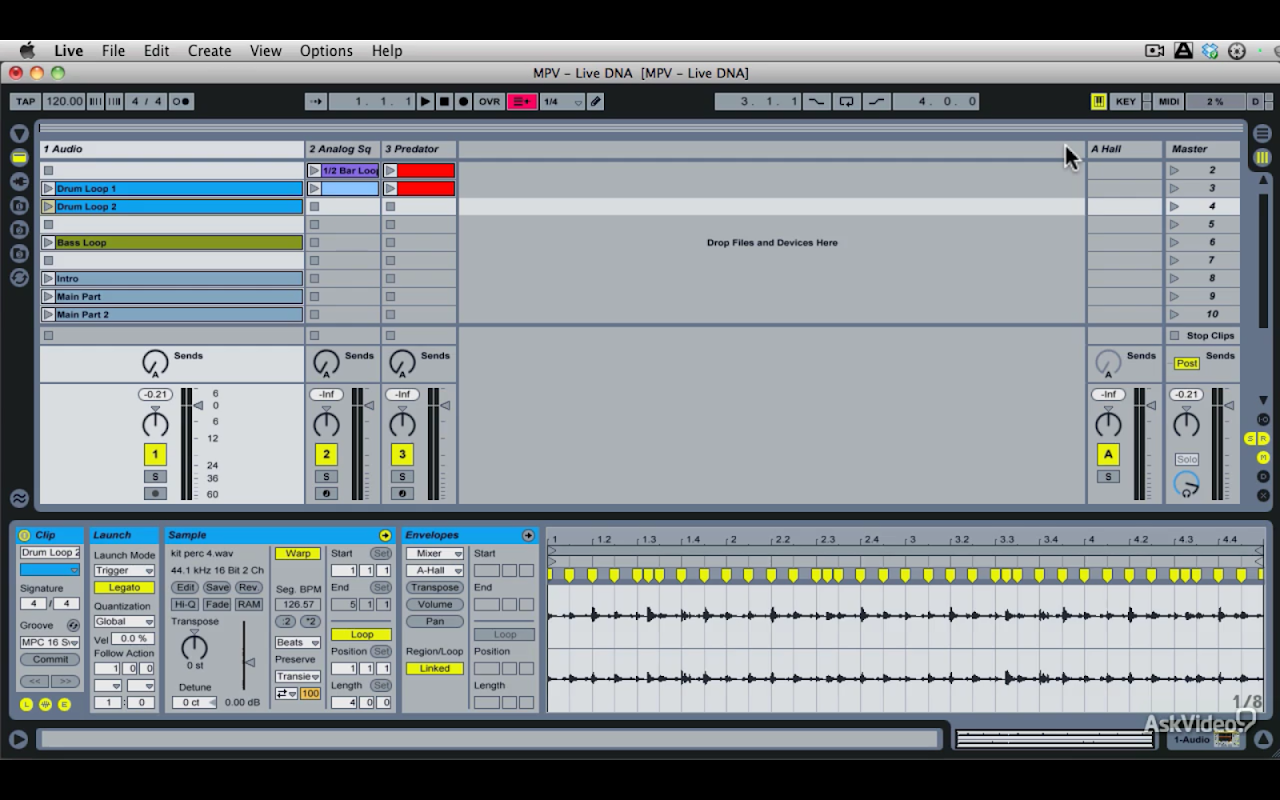
Task: Enable Follow in the transport bar
Action: tap(316, 101)
